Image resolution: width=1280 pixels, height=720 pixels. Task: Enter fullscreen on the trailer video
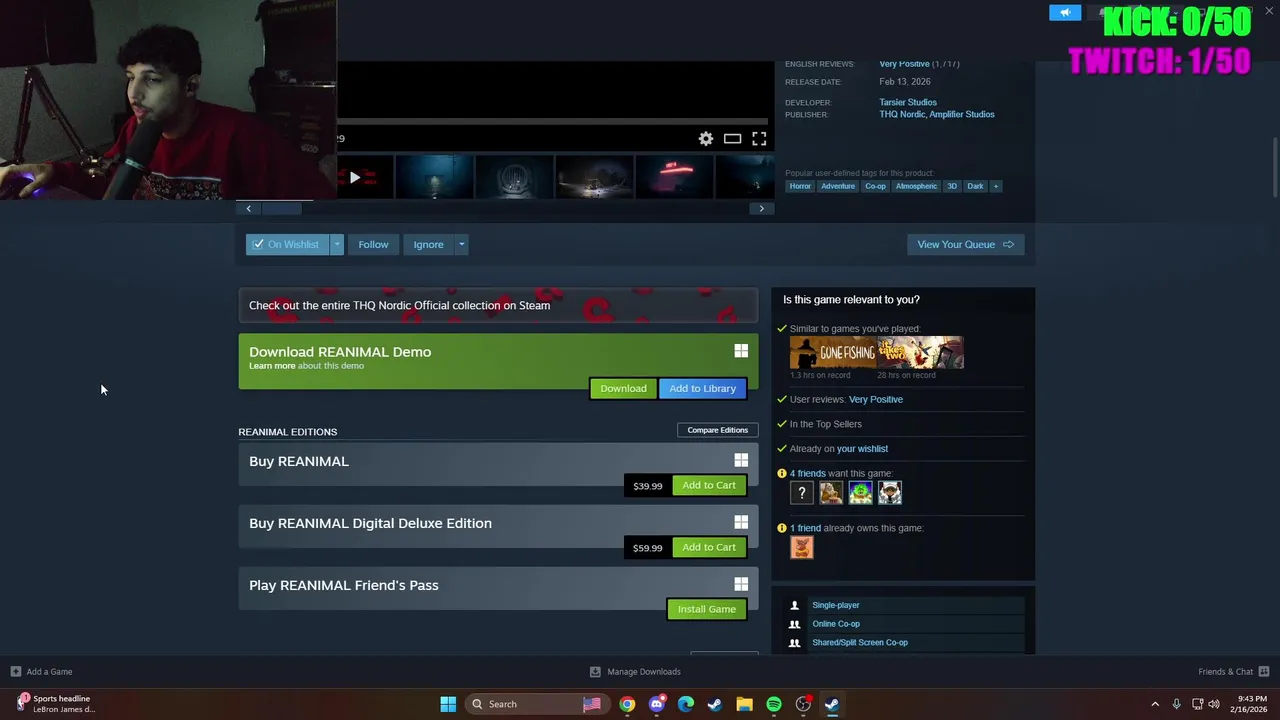(759, 139)
